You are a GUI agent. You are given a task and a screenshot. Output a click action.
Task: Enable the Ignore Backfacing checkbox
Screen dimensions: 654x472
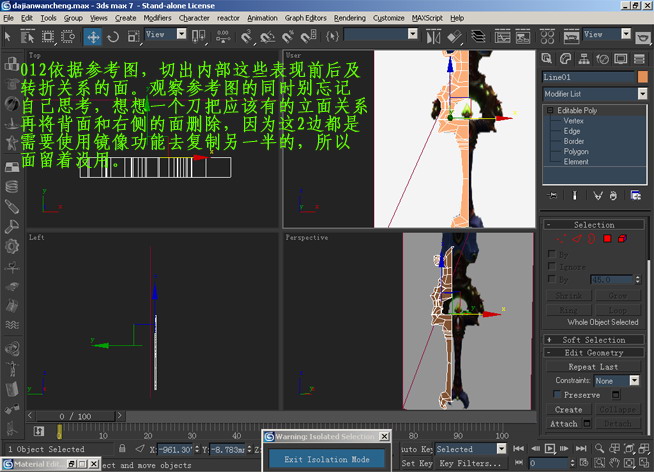click(x=551, y=267)
